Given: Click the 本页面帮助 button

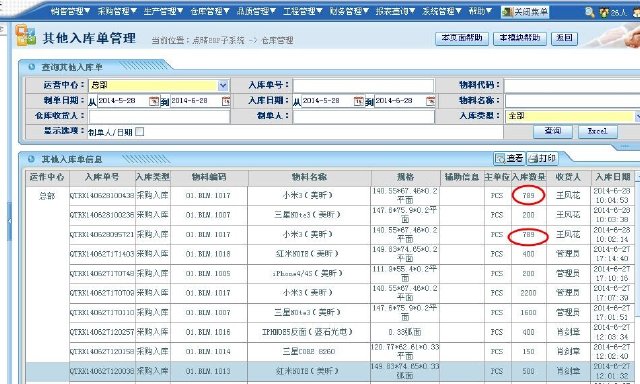Looking at the screenshot, I should 462,38.
